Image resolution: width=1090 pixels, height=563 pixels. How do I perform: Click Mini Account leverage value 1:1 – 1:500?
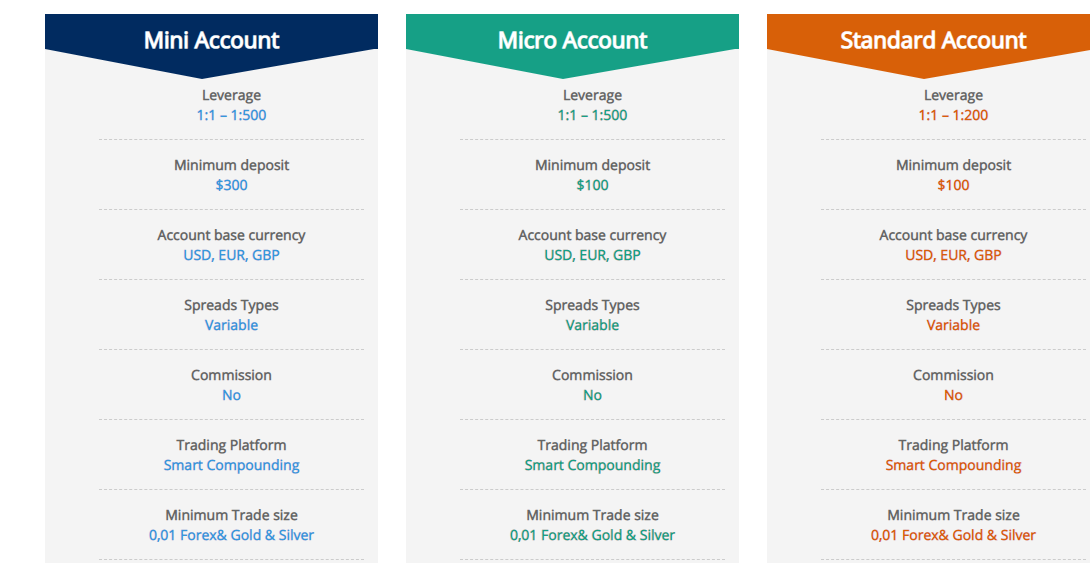pyautogui.click(x=231, y=115)
